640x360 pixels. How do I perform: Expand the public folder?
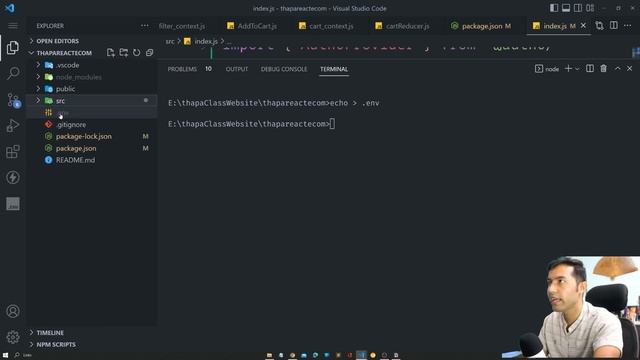tap(65, 89)
